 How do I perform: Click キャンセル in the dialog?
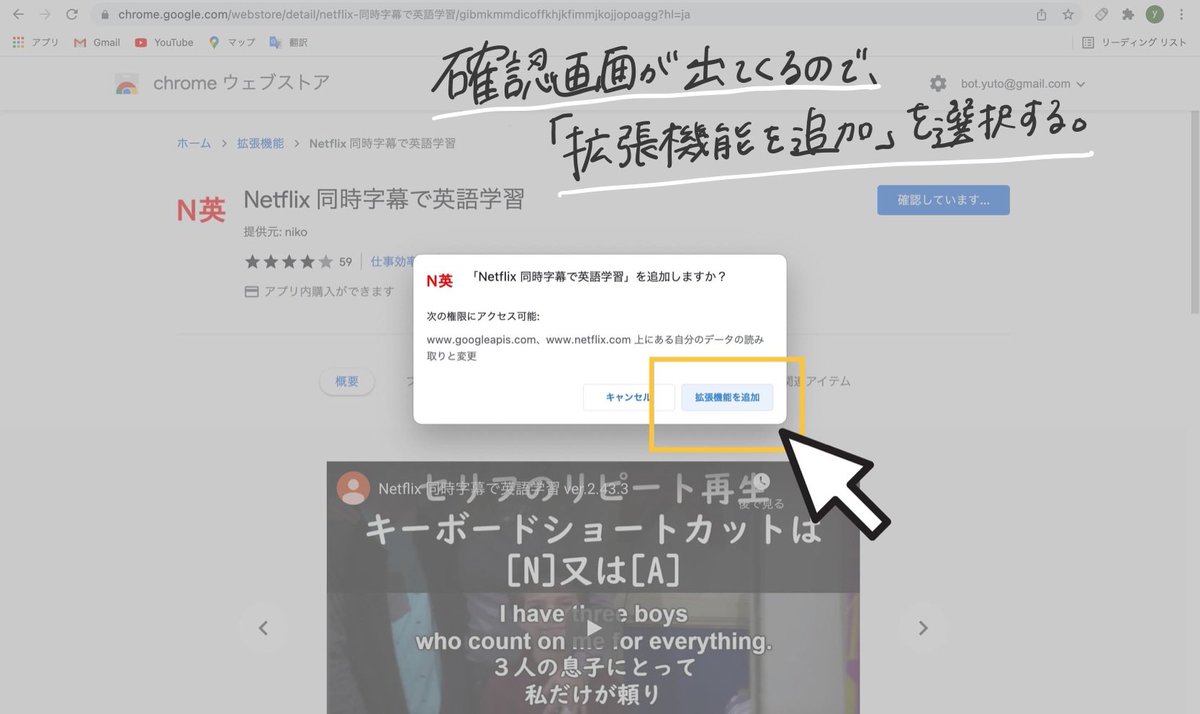pyautogui.click(x=629, y=397)
